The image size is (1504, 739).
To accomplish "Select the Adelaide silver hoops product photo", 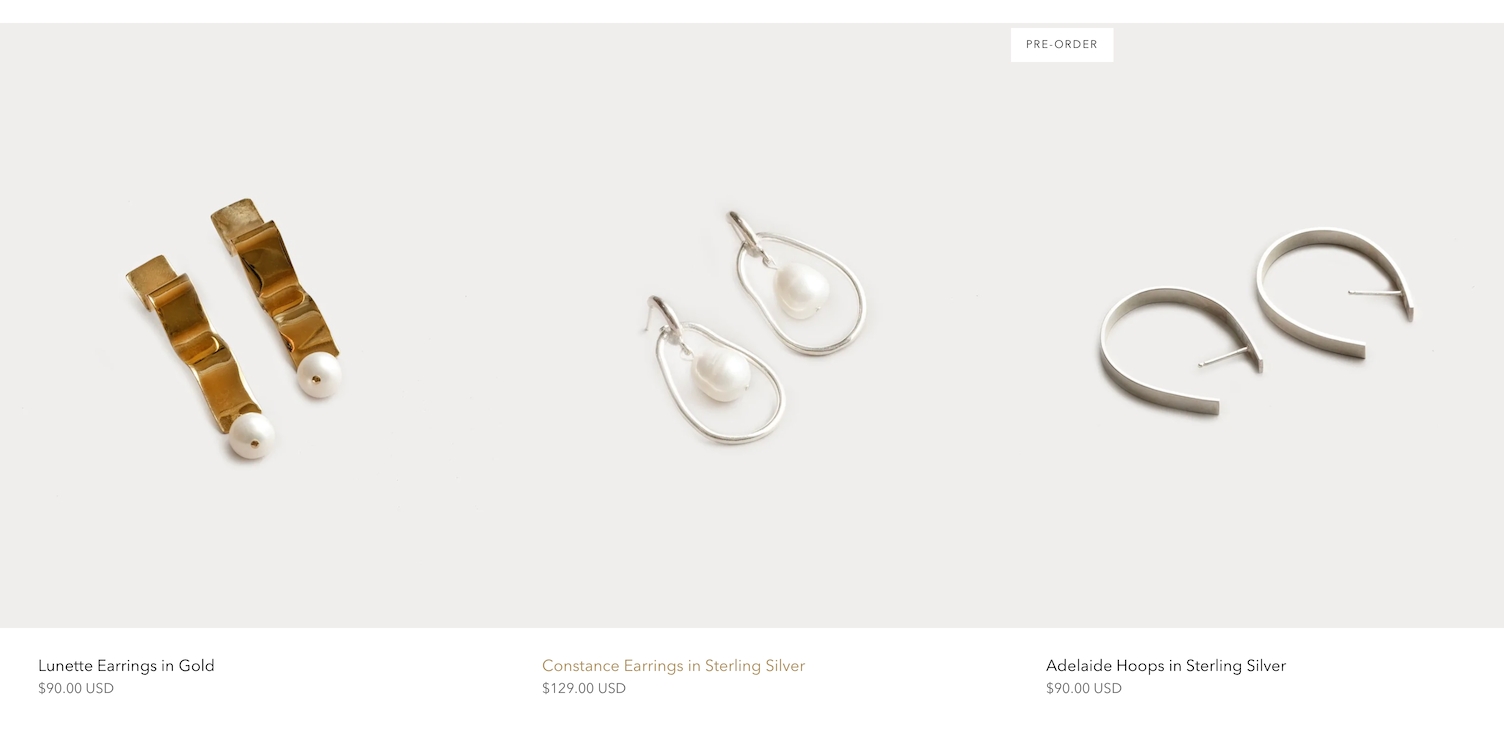I will coord(1256,326).
